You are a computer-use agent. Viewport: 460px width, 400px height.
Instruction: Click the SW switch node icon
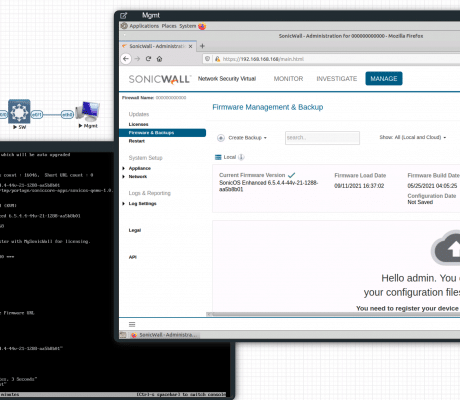click(19, 111)
